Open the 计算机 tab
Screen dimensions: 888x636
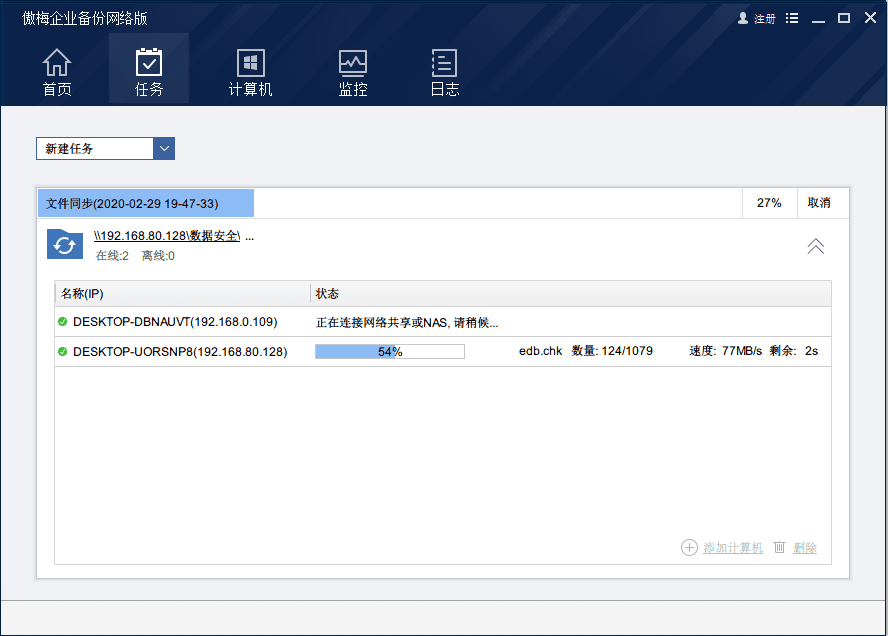(x=250, y=72)
